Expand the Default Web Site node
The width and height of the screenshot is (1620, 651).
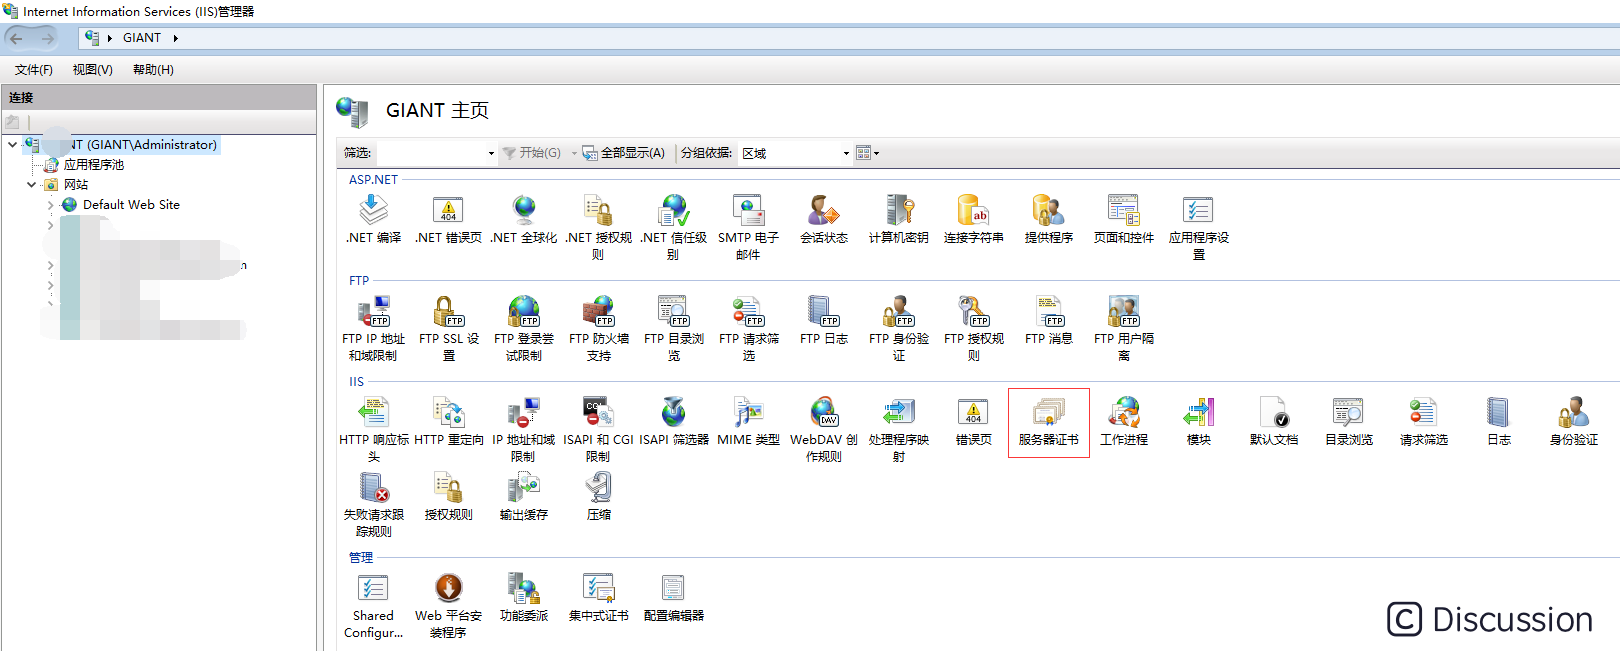pyautogui.click(x=50, y=204)
